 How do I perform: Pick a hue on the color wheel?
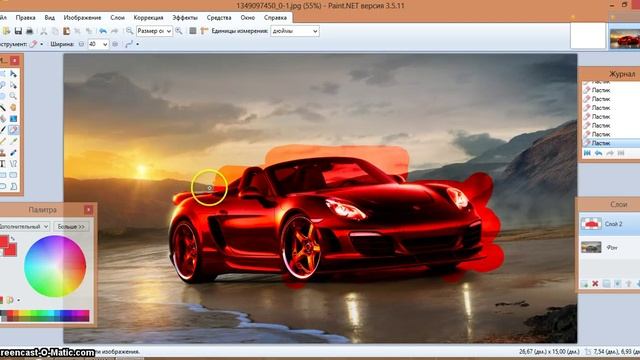coord(55,266)
